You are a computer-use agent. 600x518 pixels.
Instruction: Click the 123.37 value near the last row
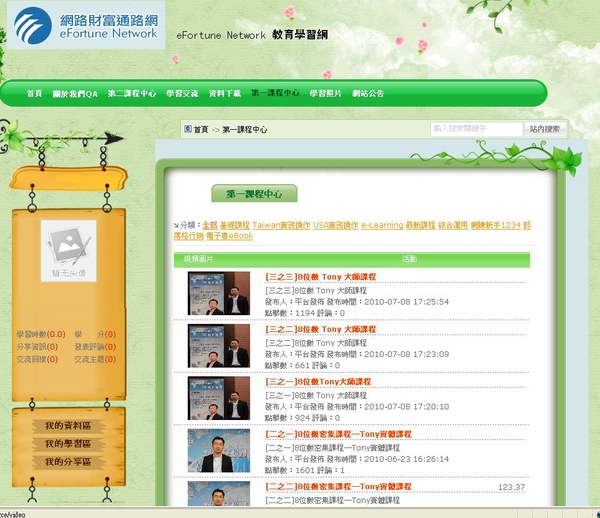[512, 487]
